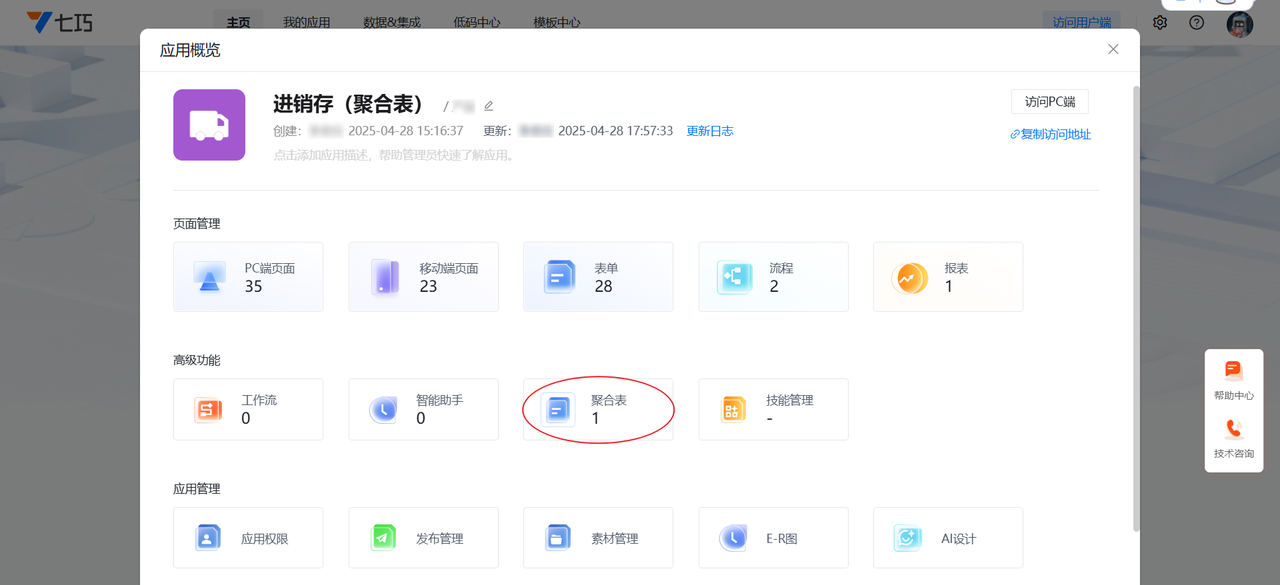Open the 流程 process card
This screenshot has height=585, width=1280.
coord(773,277)
